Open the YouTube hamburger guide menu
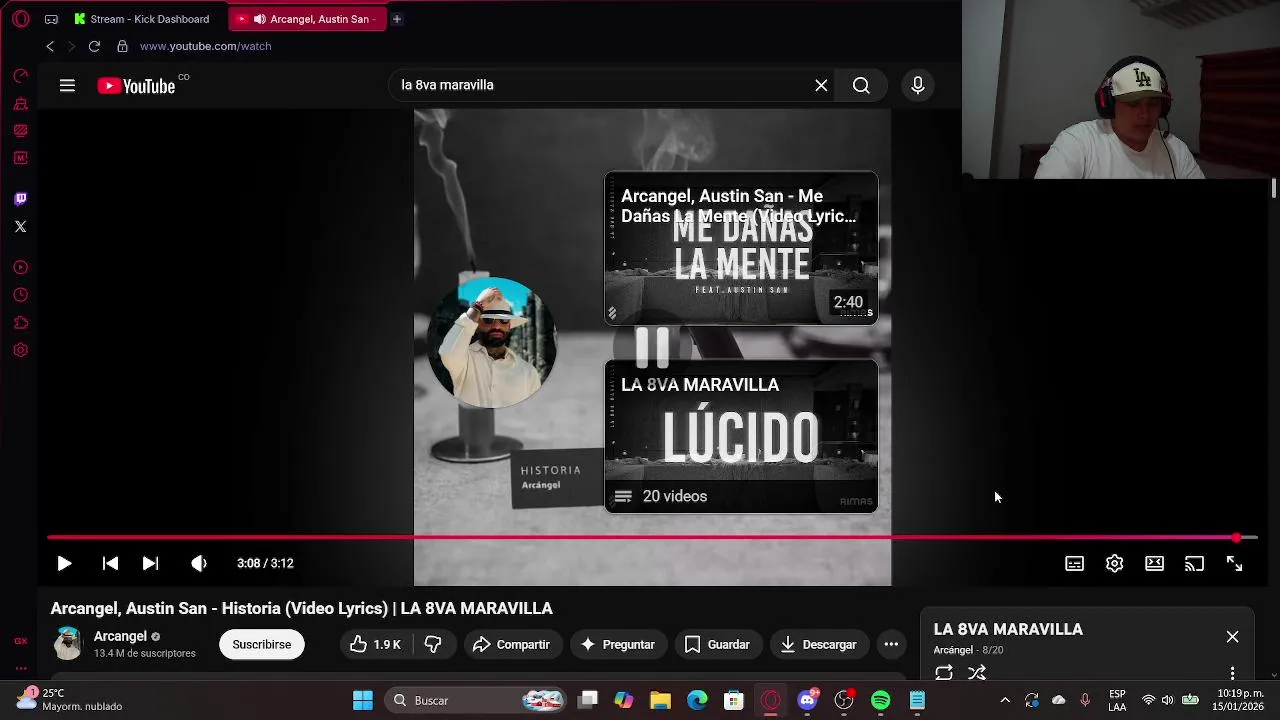The height and width of the screenshot is (720, 1280). 67,86
